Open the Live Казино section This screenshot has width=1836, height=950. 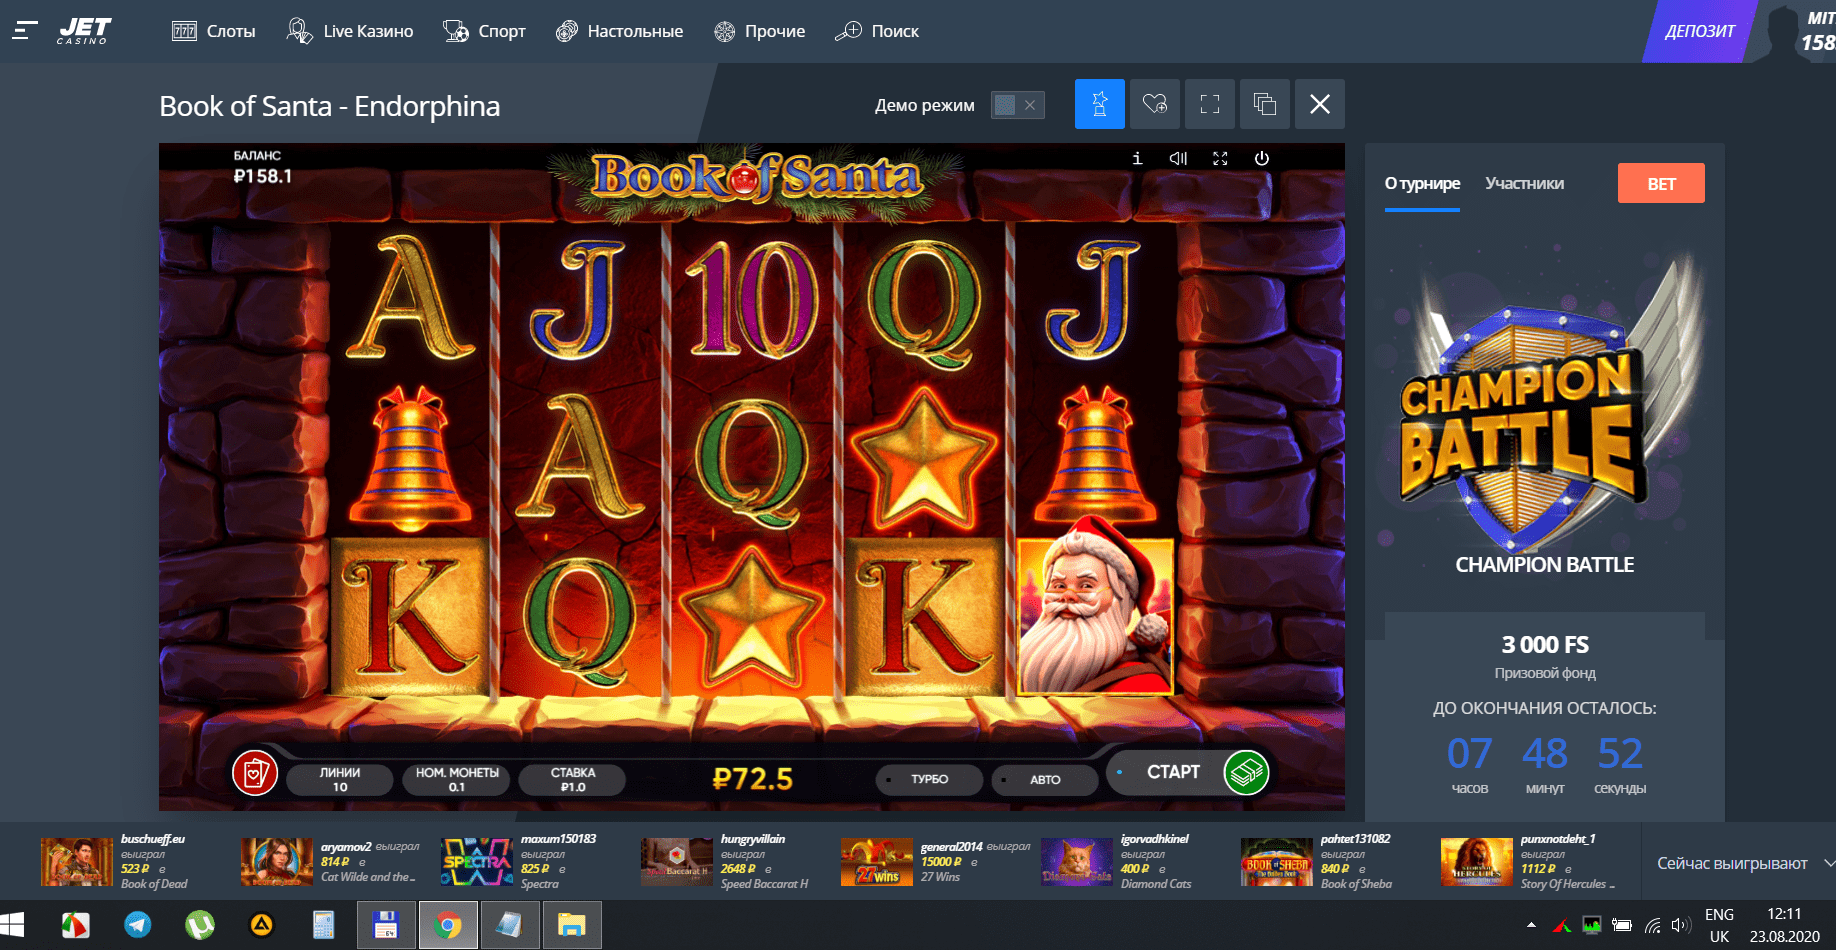click(x=350, y=31)
